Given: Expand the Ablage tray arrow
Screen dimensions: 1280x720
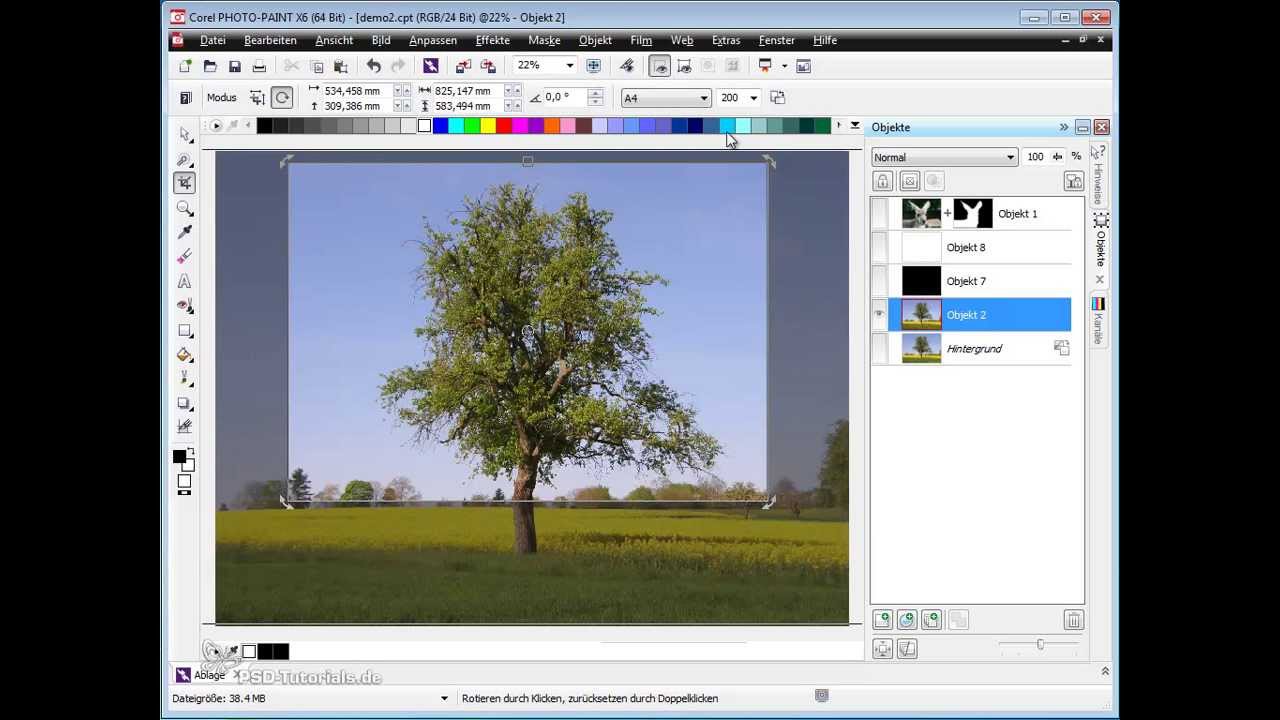Looking at the screenshot, I should point(1105,671).
